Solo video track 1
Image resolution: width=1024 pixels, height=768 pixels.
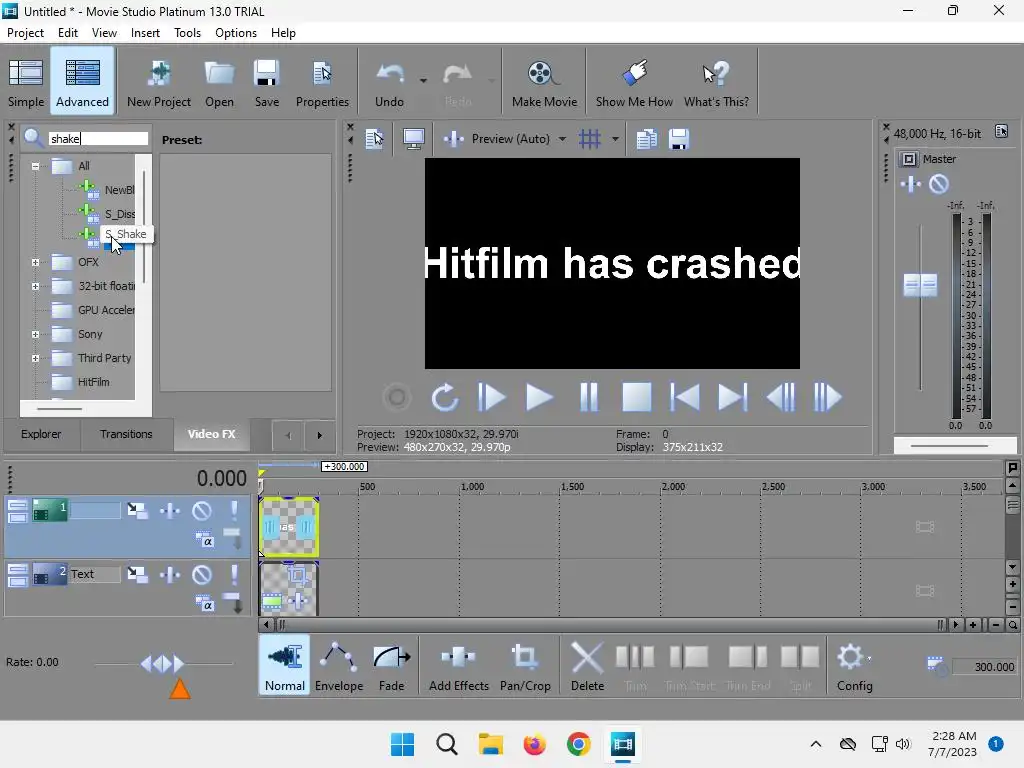(x=233, y=511)
